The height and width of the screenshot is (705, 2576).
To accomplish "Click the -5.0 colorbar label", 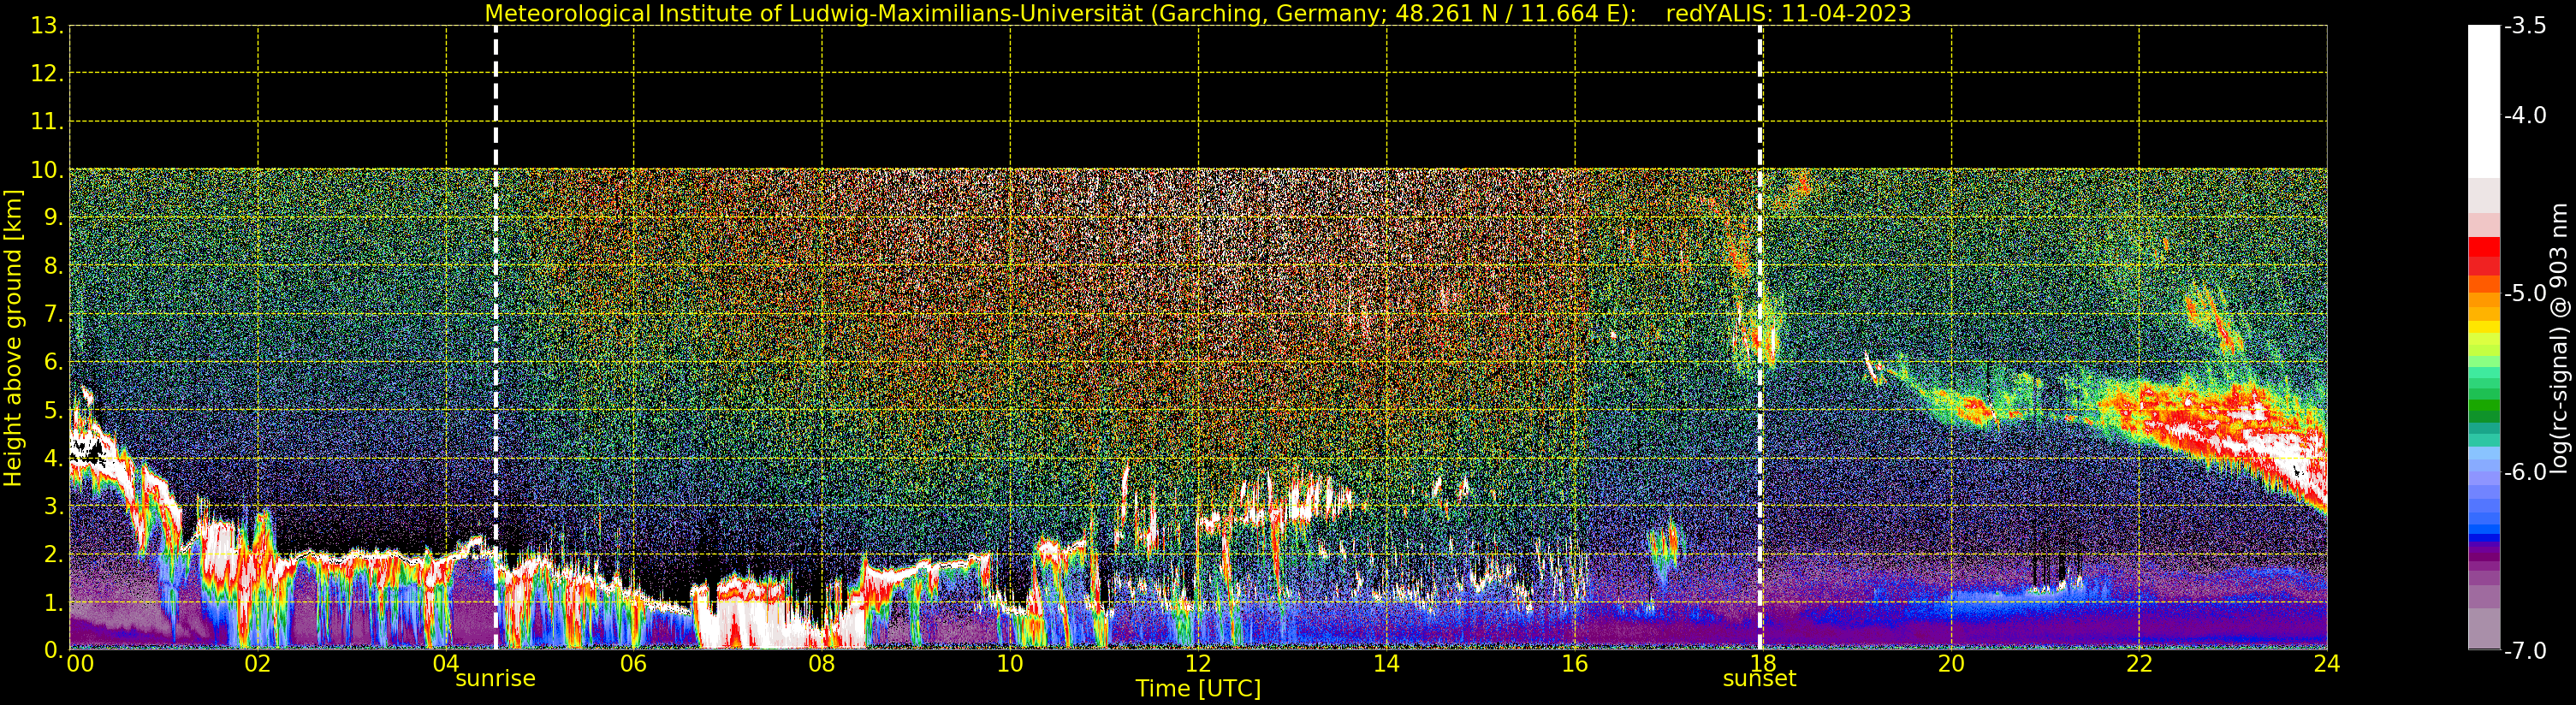I will click(x=2525, y=294).
